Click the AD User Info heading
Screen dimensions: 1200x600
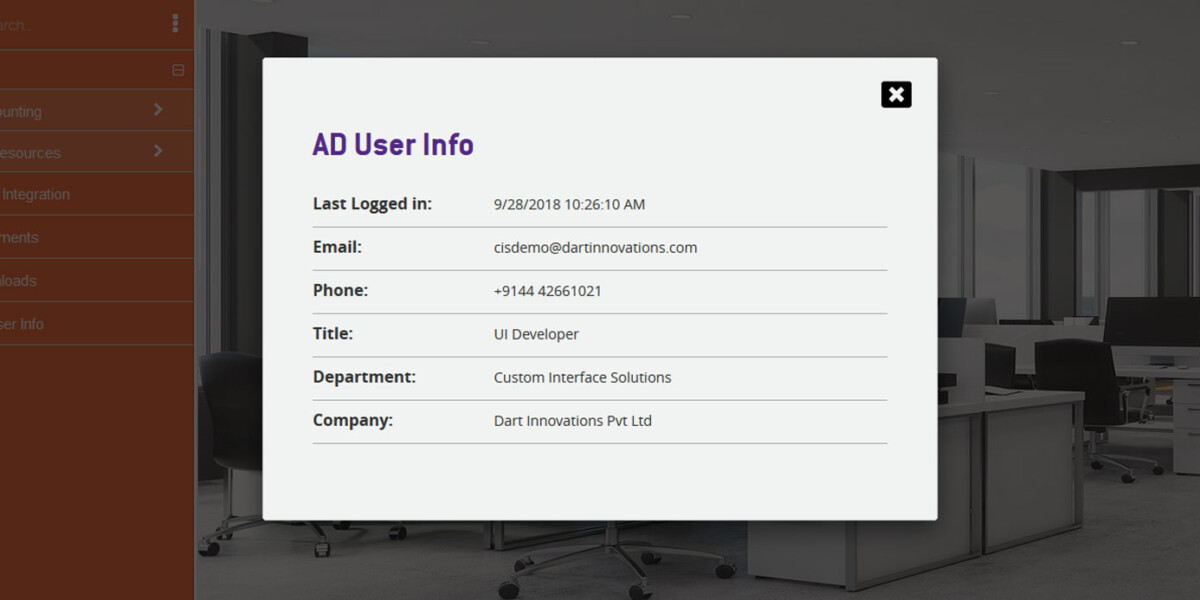tap(393, 144)
